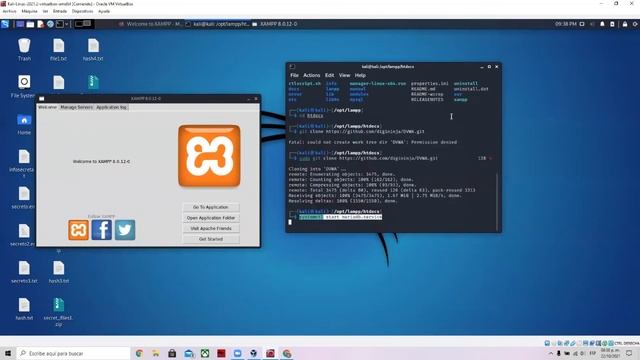The height and width of the screenshot is (360, 640).
Task: Open the Actions menu in terminal
Action: (311, 76)
